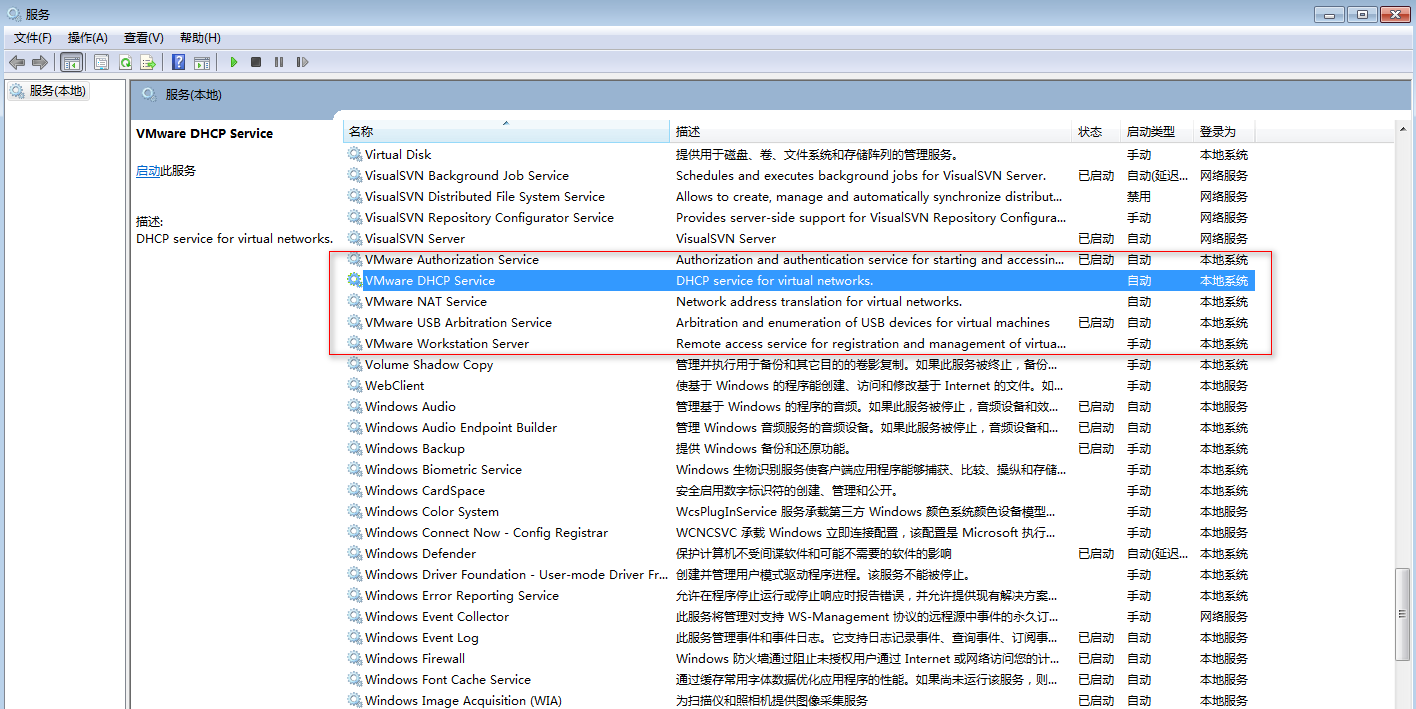Click the gear icon beside Virtual Disk
The width and height of the screenshot is (1416, 709).
pos(354,154)
